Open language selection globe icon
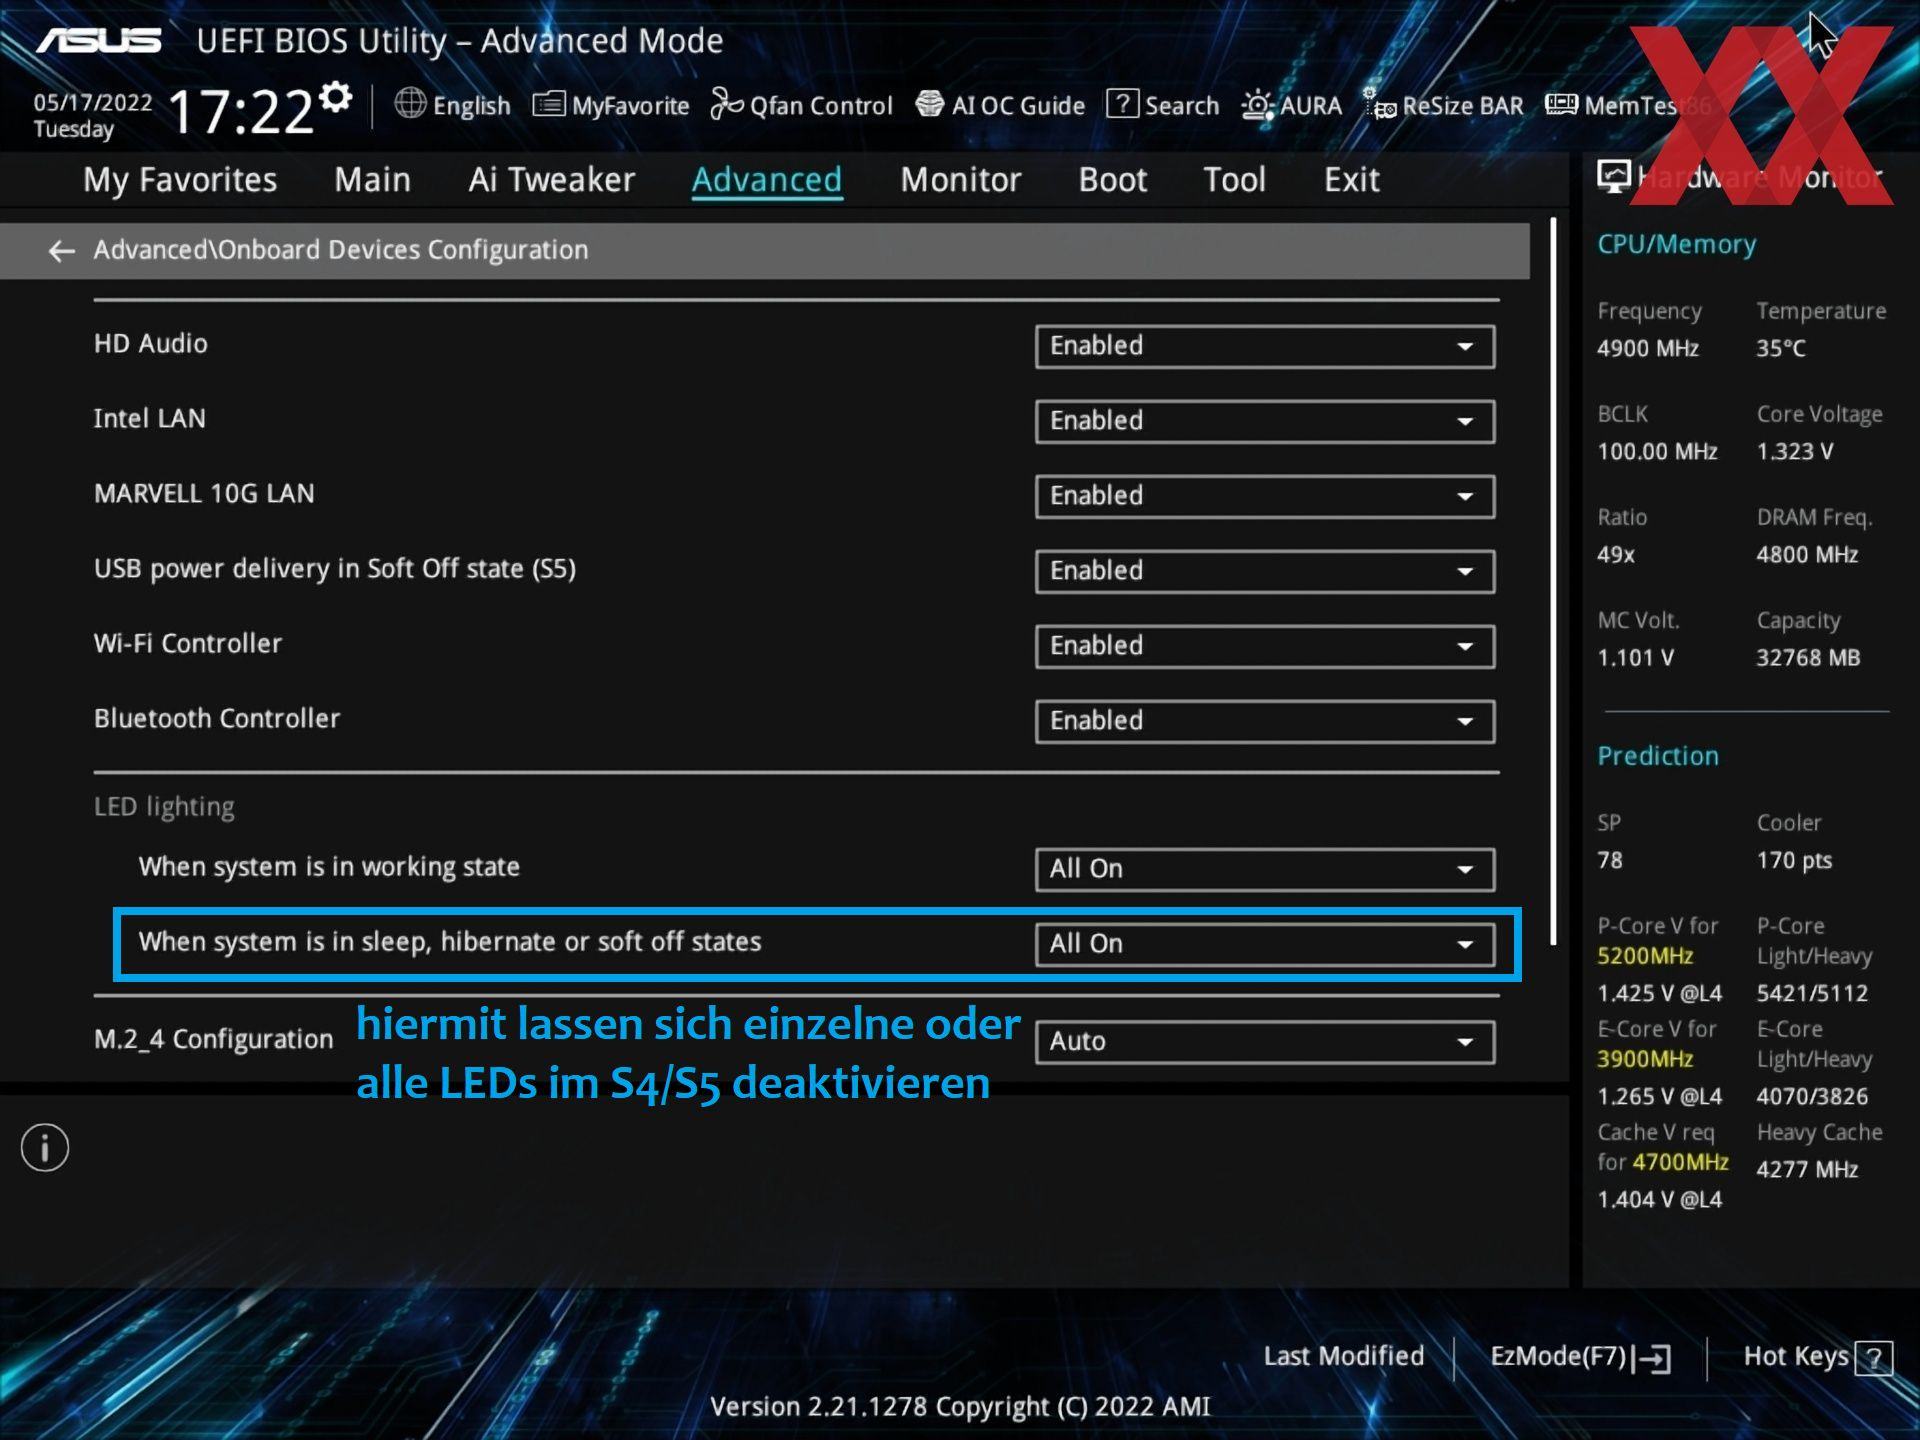The height and width of the screenshot is (1440, 1920). [x=410, y=104]
